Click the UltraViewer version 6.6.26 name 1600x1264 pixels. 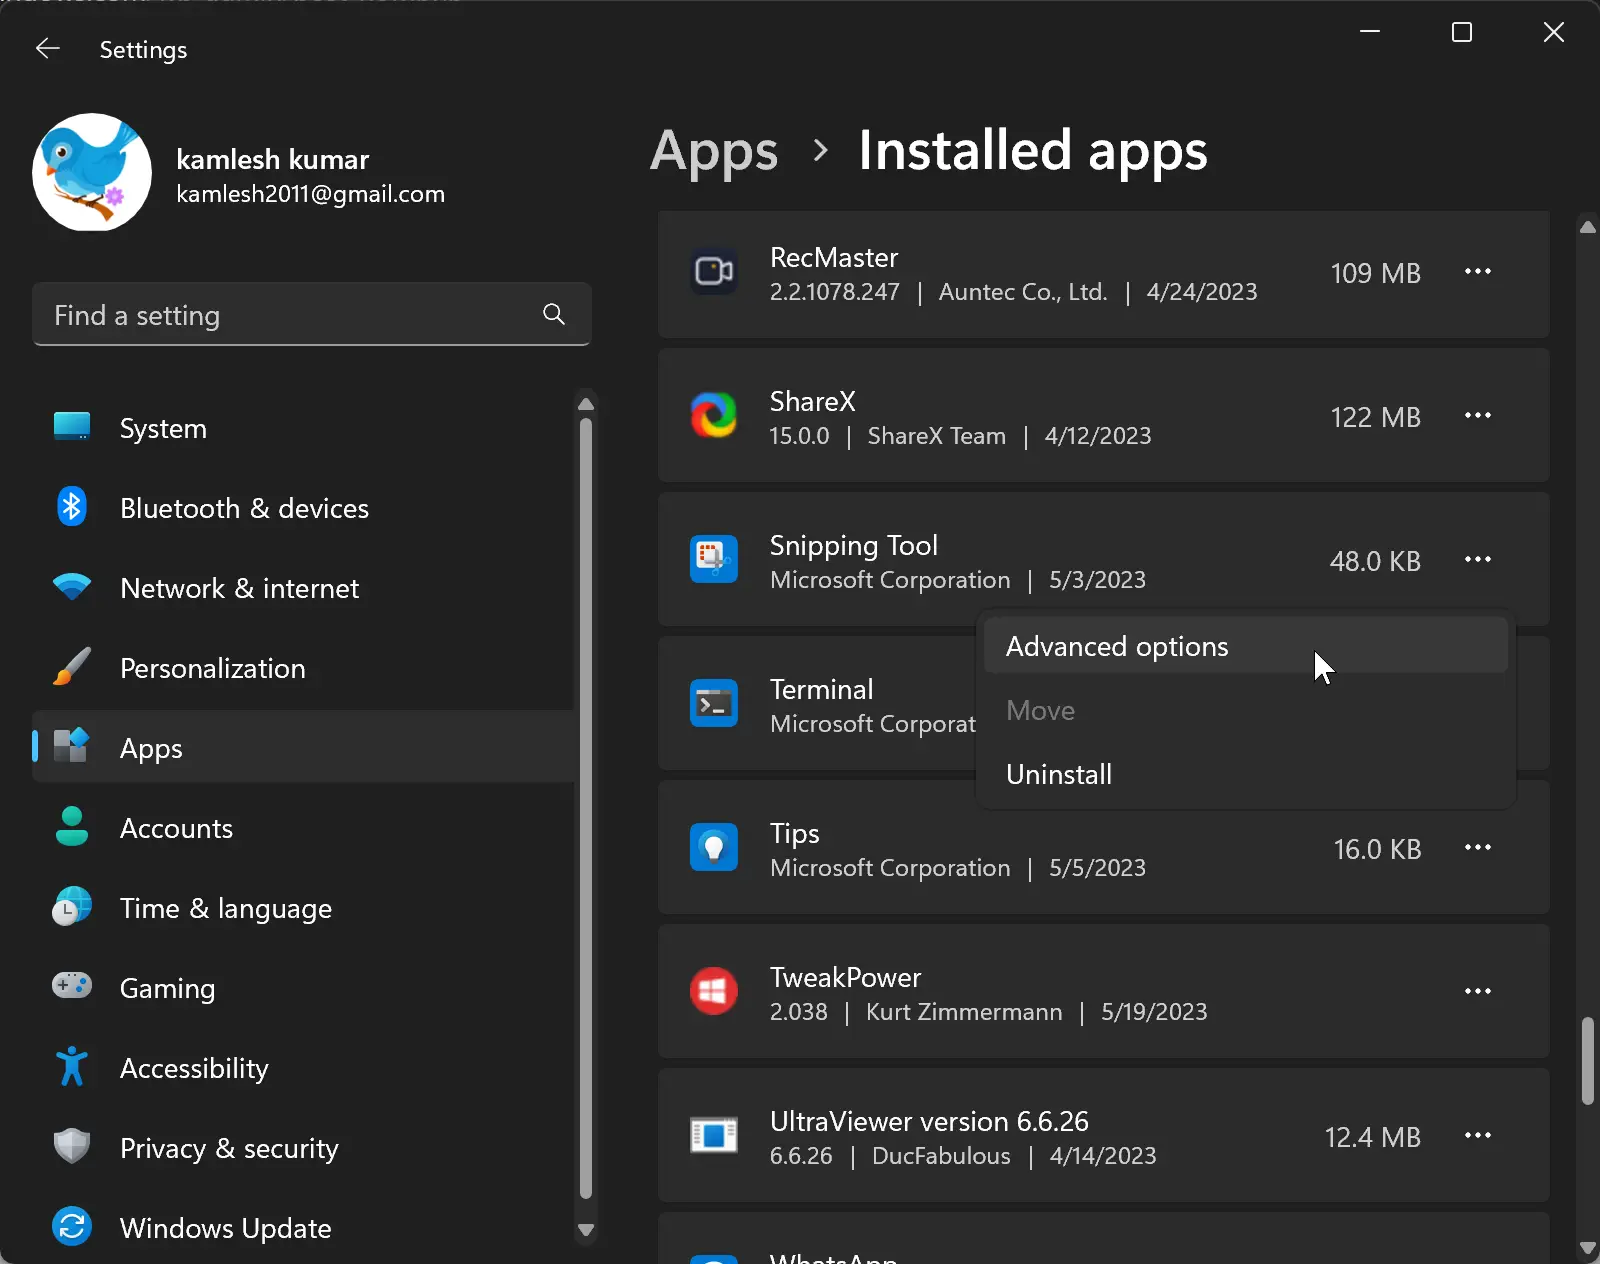[x=929, y=1121]
